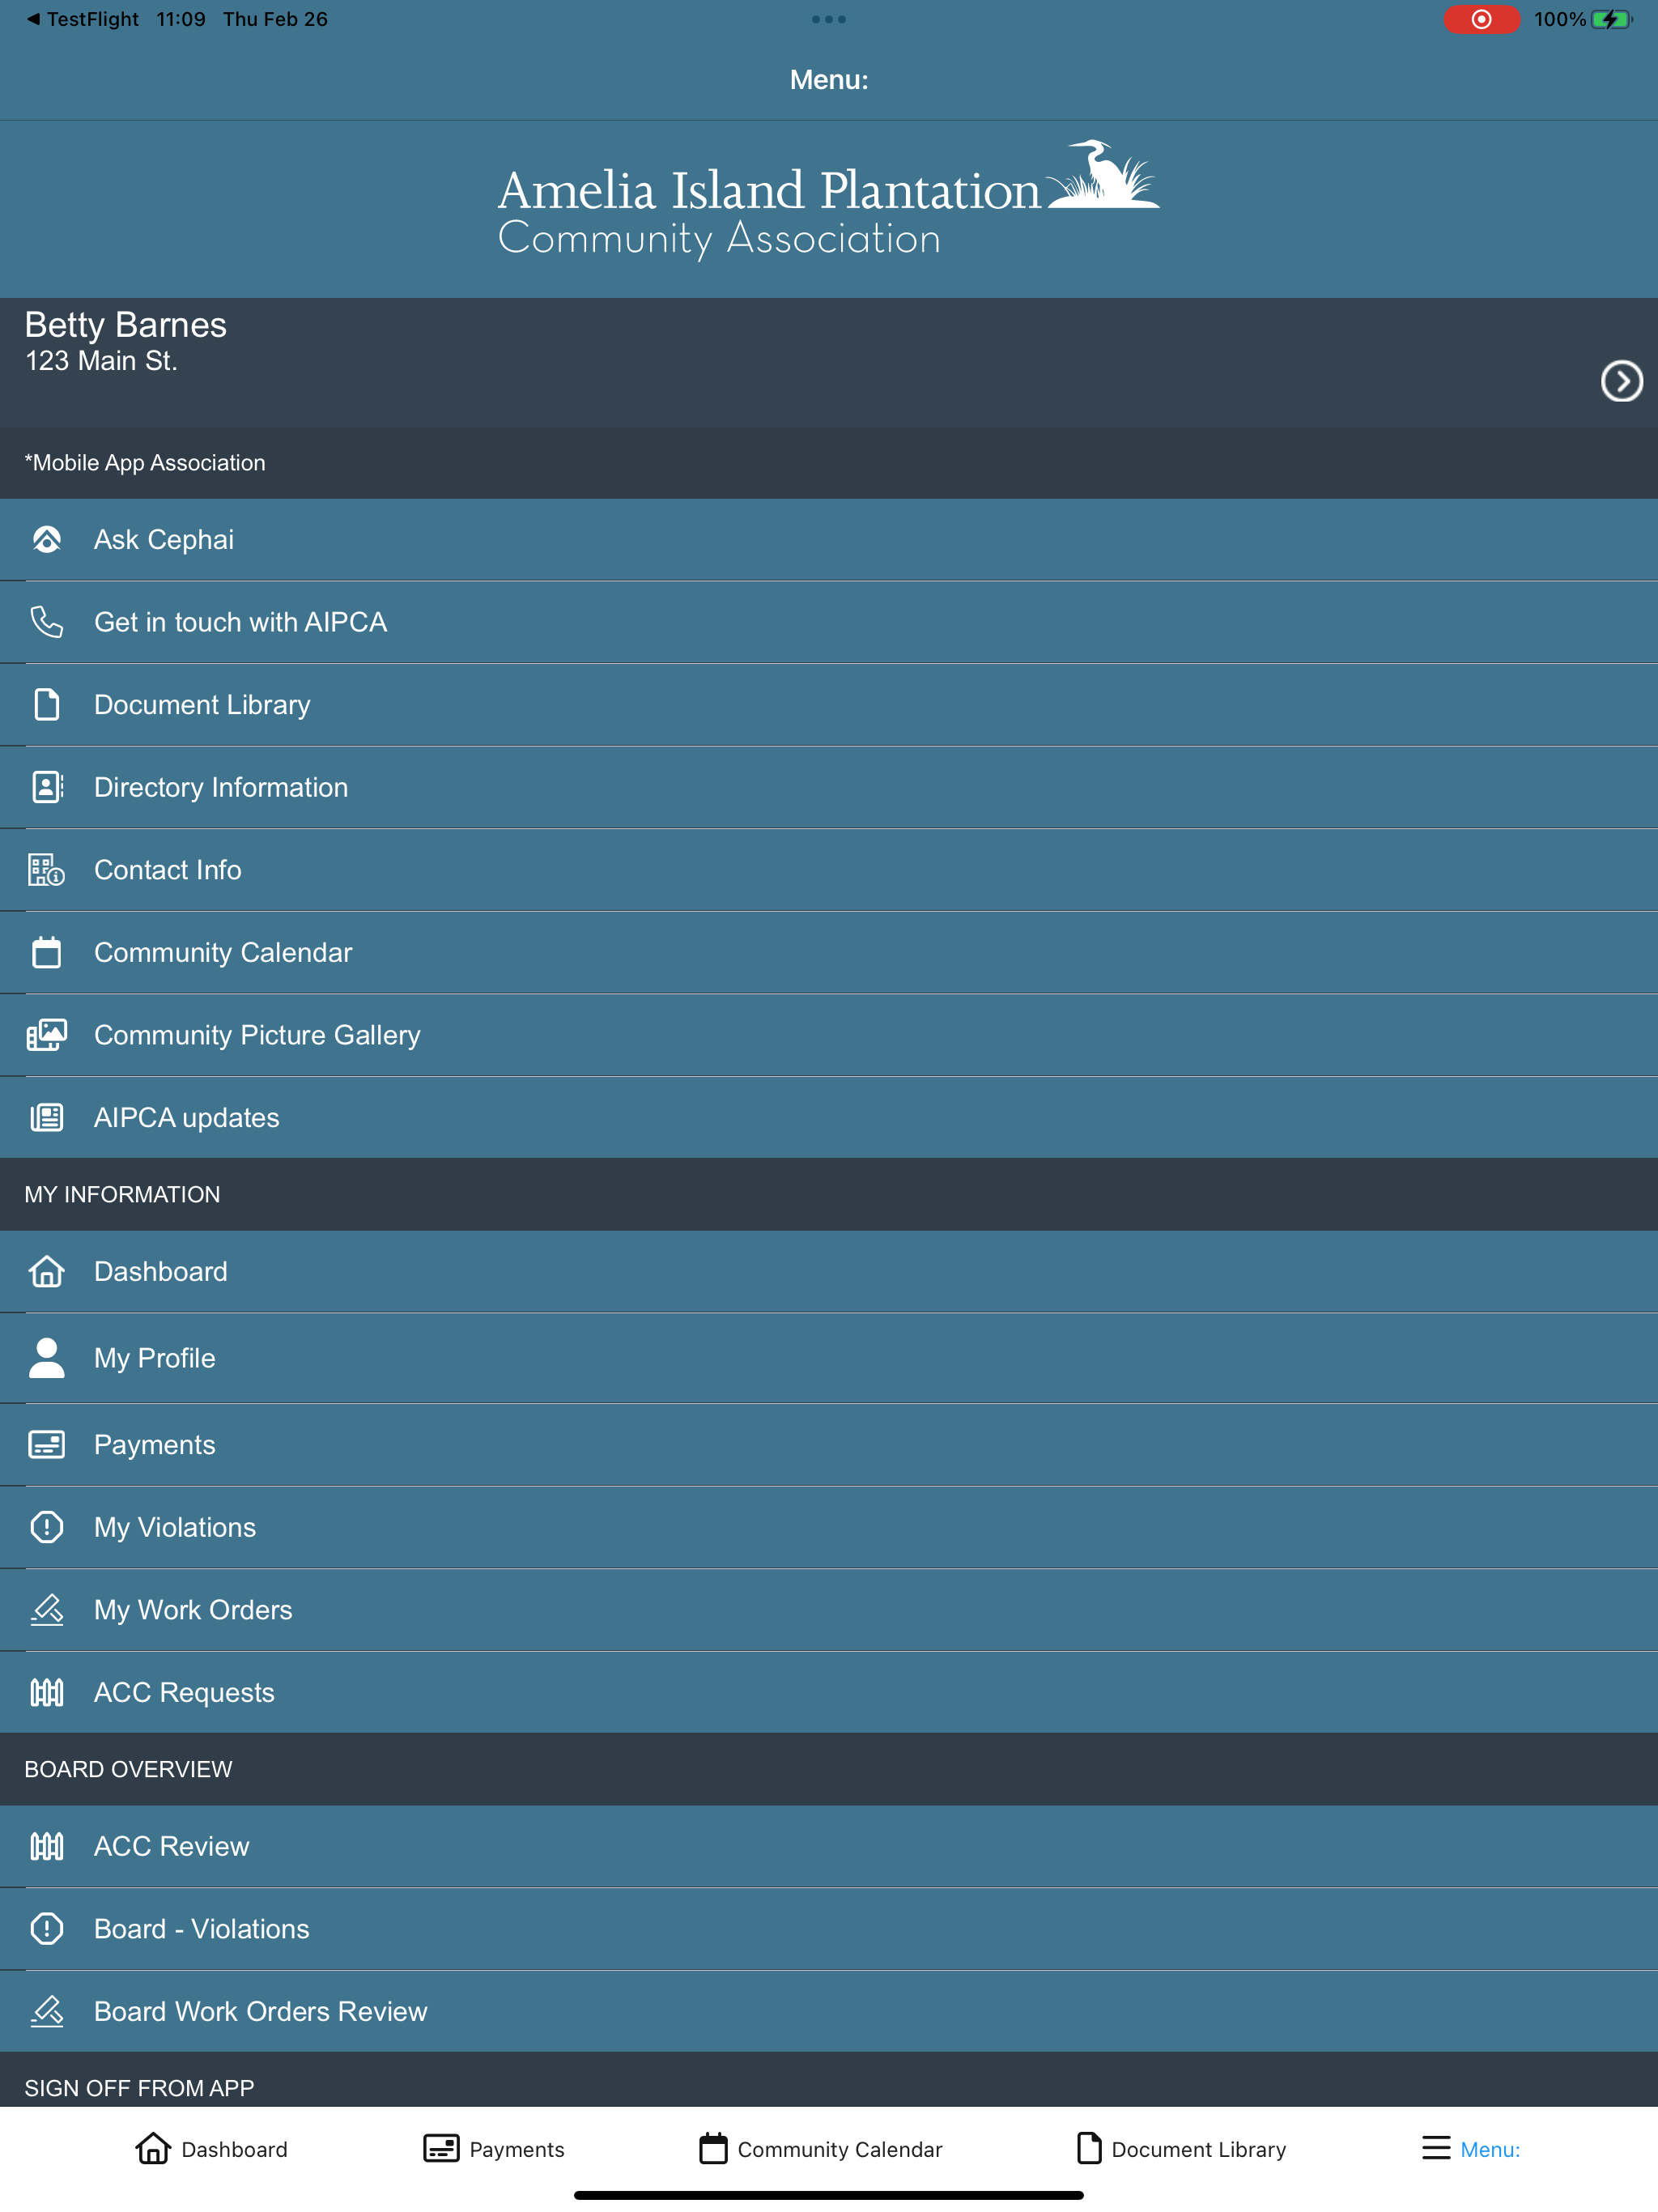Select the Menu: tab in bottom bar
The height and width of the screenshot is (2212, 1658).
coord(1471,2148)
